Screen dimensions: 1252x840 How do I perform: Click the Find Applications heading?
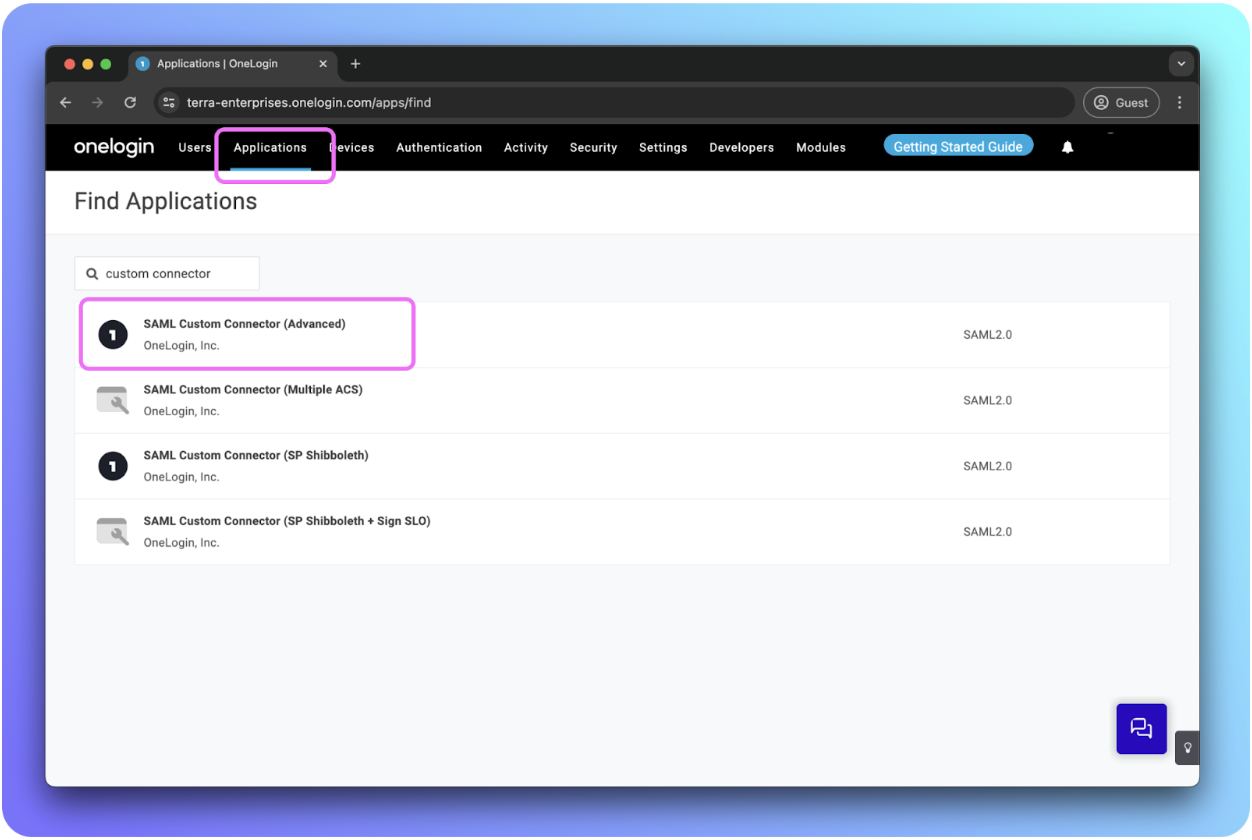[166, 201]
